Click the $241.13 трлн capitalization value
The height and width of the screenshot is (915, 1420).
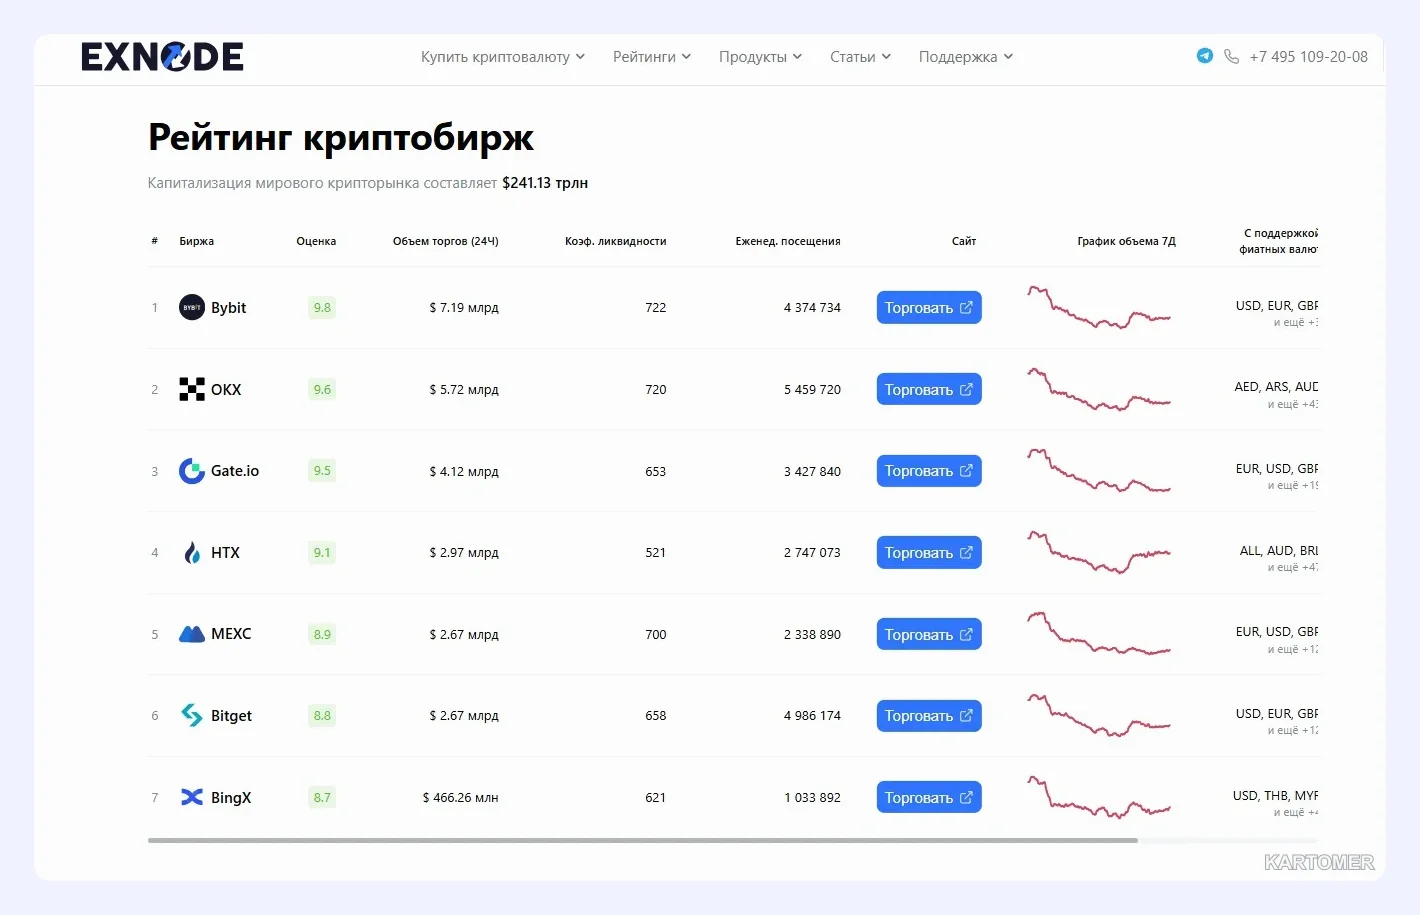tap(545, 183)
